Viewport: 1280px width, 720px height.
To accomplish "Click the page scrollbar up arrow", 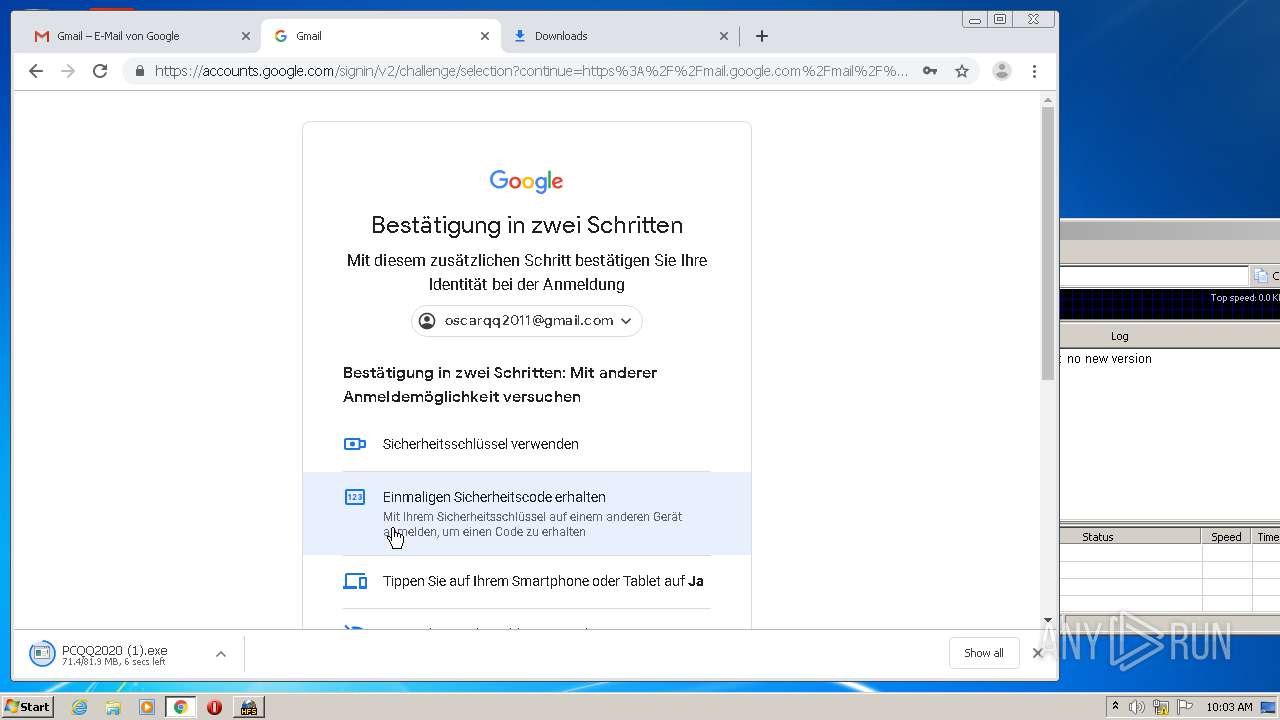I will point(1048,100).
